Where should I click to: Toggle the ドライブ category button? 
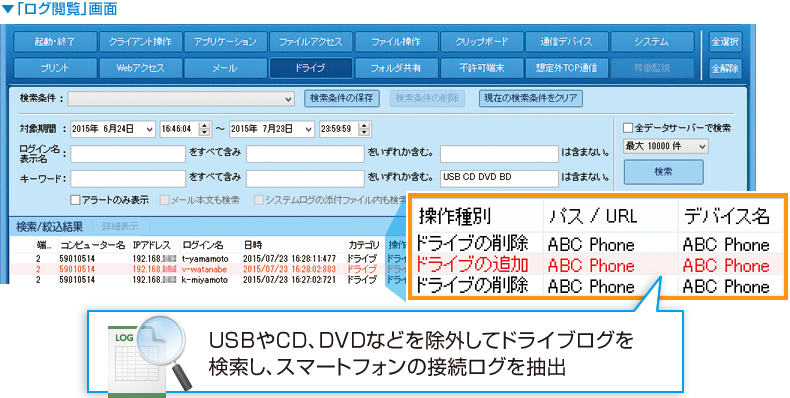[x=310, y=68]
